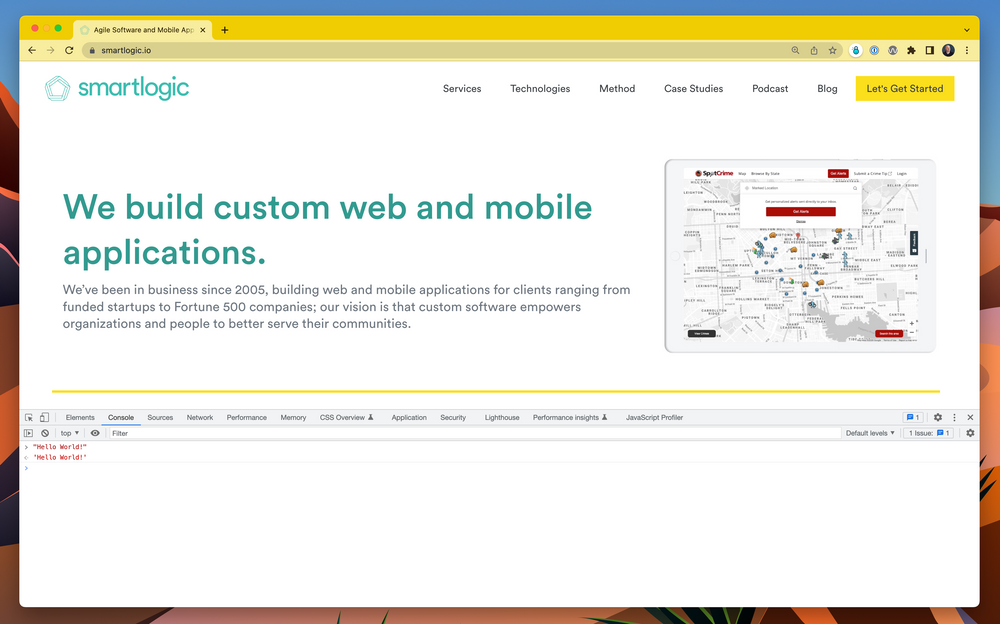Screen dimensions: 1000x624
Task: Open the teal padlock extension icon
Action: [x=856, y=50]
